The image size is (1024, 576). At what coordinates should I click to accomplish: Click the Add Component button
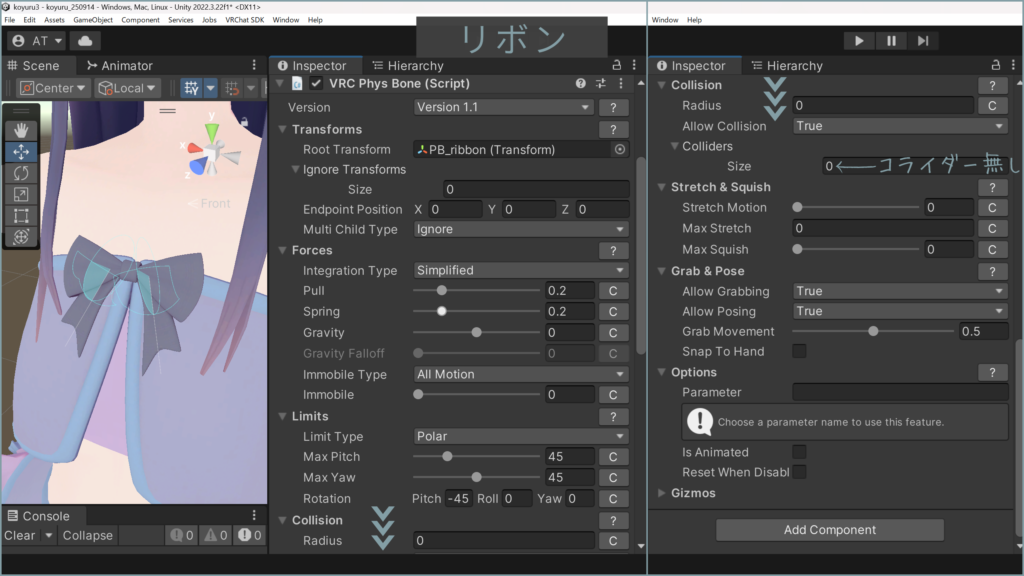click(829, 530)
